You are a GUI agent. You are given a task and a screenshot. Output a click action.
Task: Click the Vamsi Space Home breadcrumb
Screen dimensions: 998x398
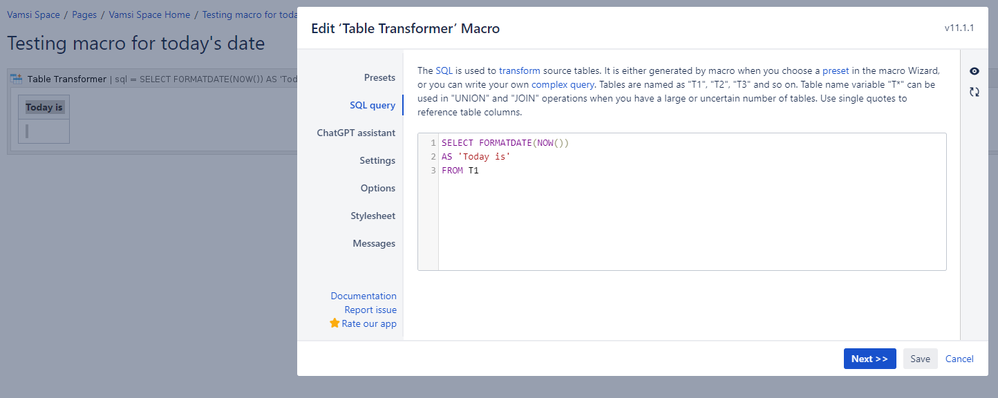(150, 15)
